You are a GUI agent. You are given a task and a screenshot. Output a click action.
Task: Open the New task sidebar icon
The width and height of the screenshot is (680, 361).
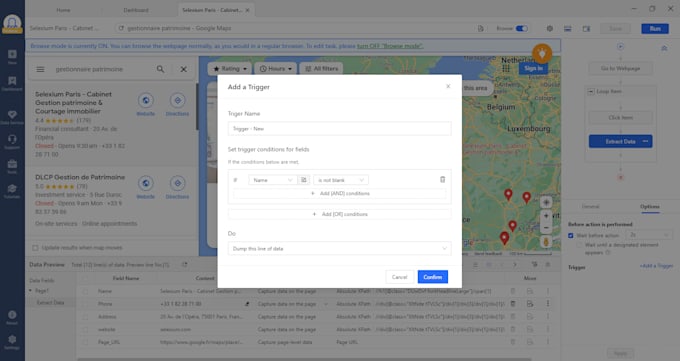pyautogui.click(x=12, y=56)
